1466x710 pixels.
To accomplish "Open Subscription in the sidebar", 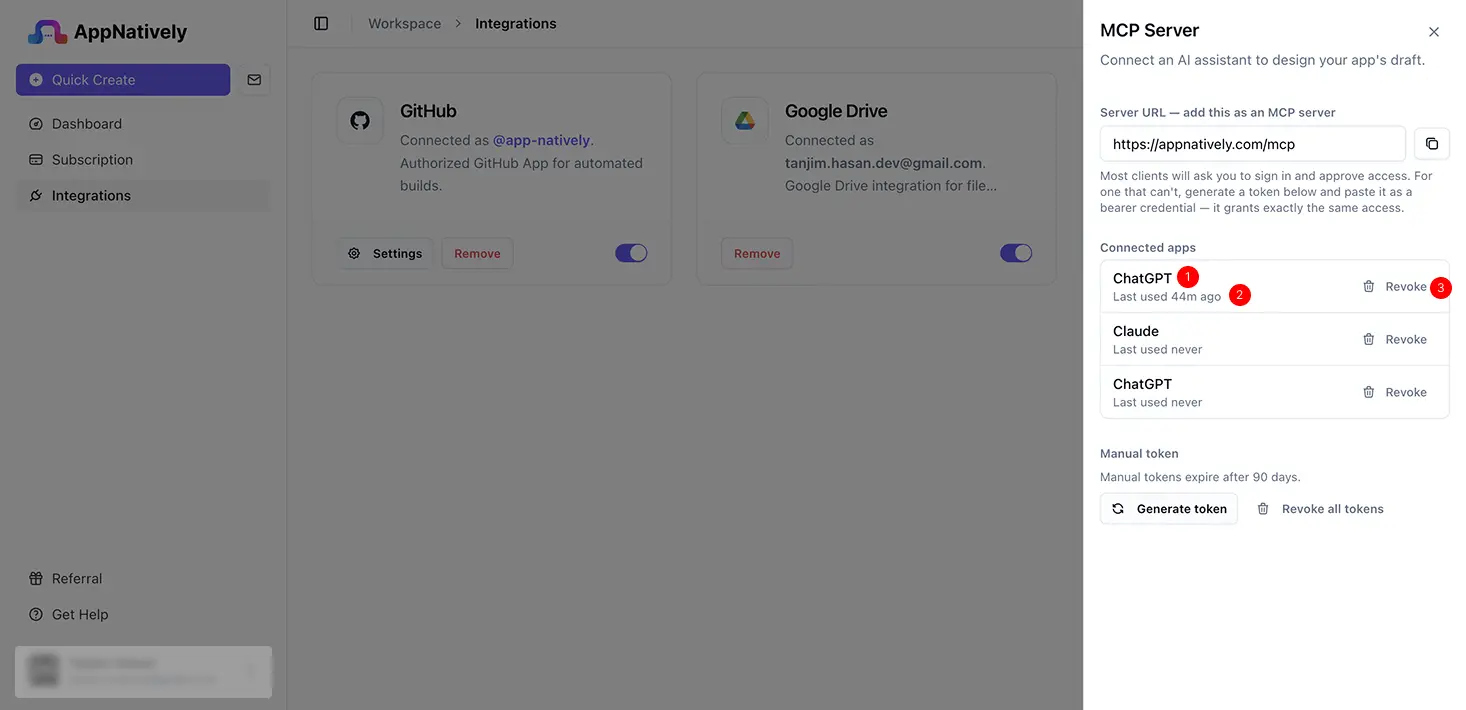I will (x=144, y=160).
